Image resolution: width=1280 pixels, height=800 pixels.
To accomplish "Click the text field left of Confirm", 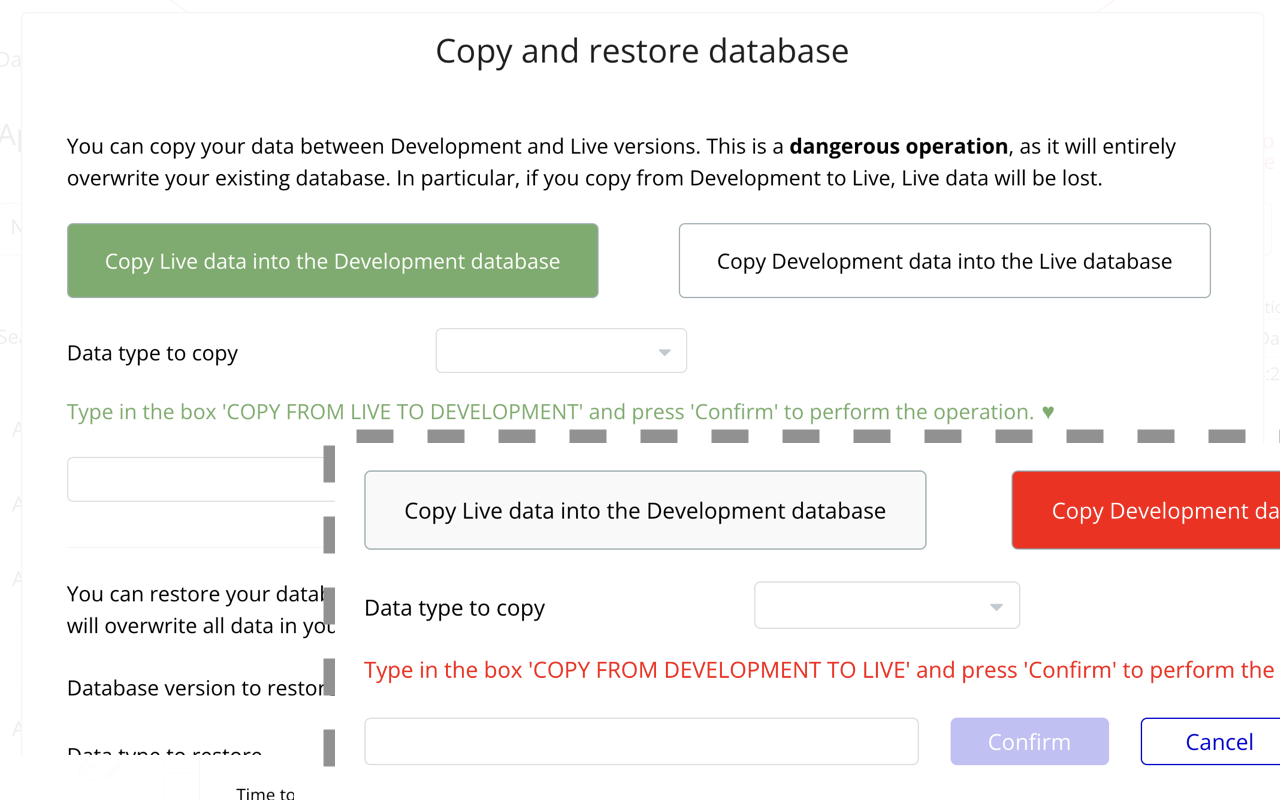I will click(x=641, y=741).
